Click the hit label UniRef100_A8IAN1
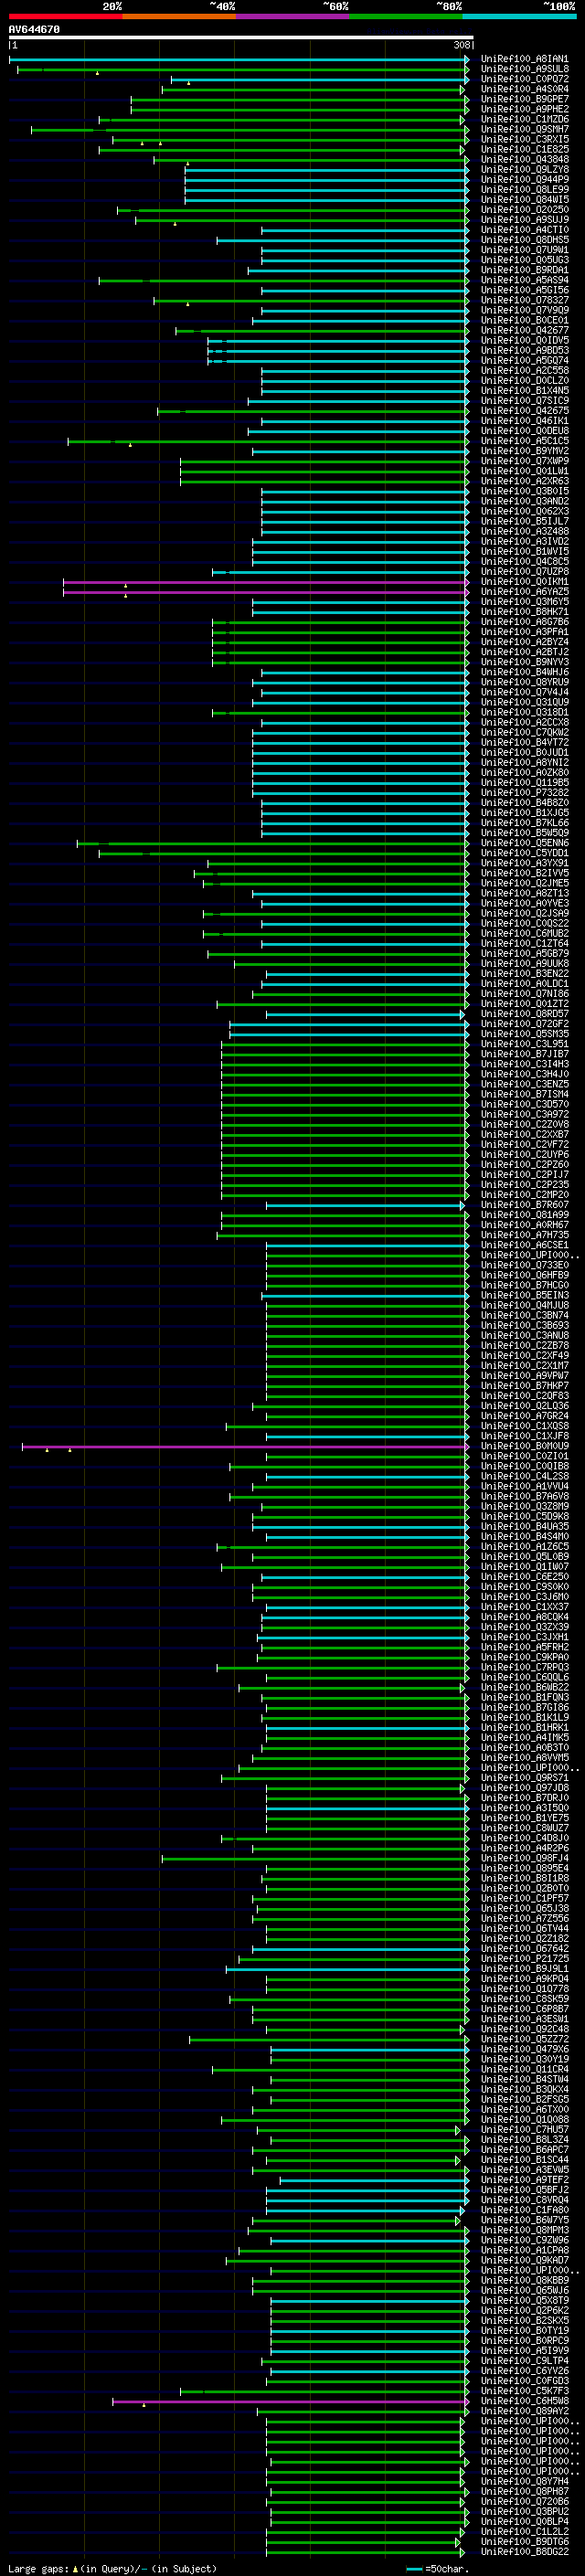The image size is (585, 2576). coord(525,59)
